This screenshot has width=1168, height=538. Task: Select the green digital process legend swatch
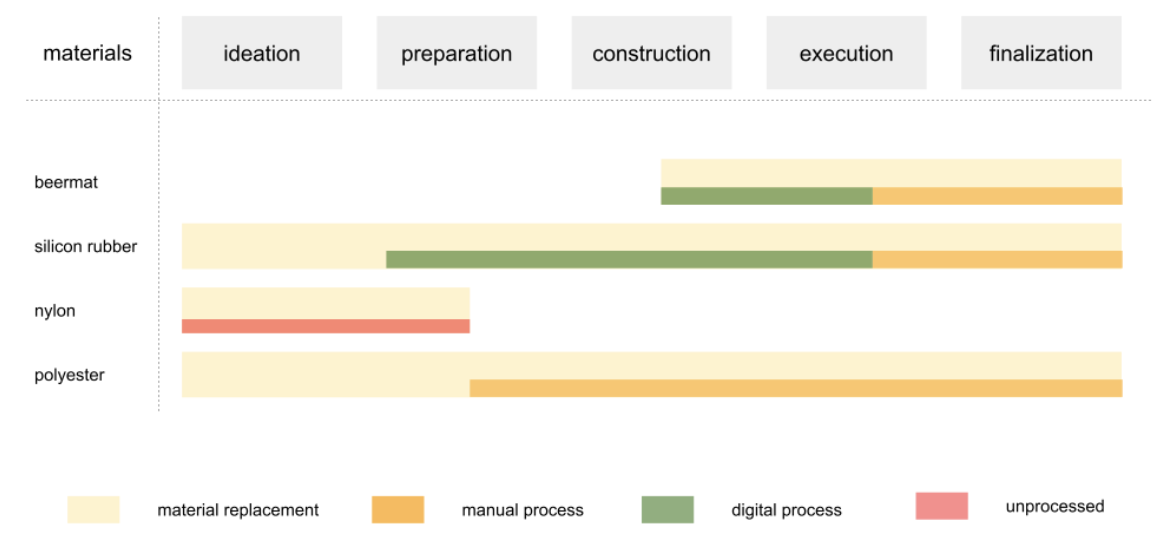coord(667,509)
